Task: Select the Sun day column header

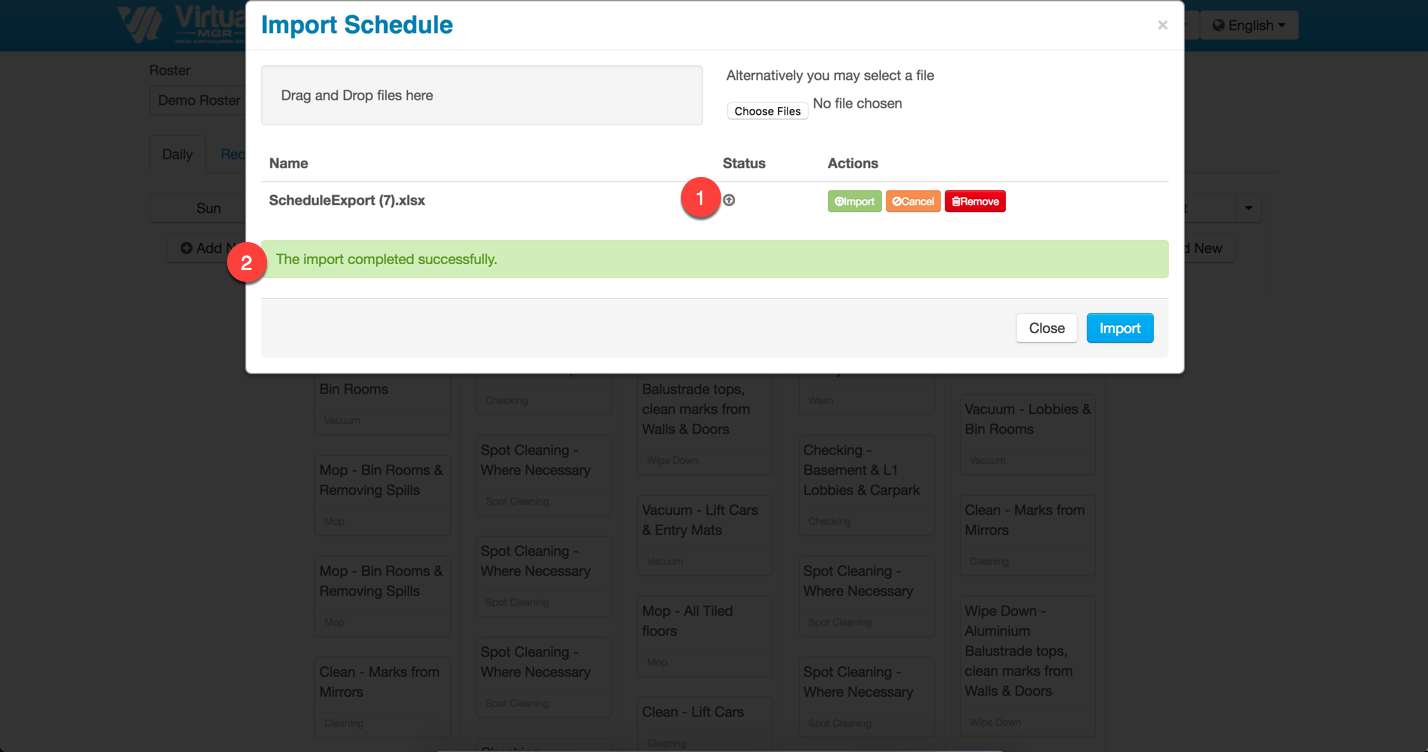Action: pyautogui.click(x=208, y=208)
